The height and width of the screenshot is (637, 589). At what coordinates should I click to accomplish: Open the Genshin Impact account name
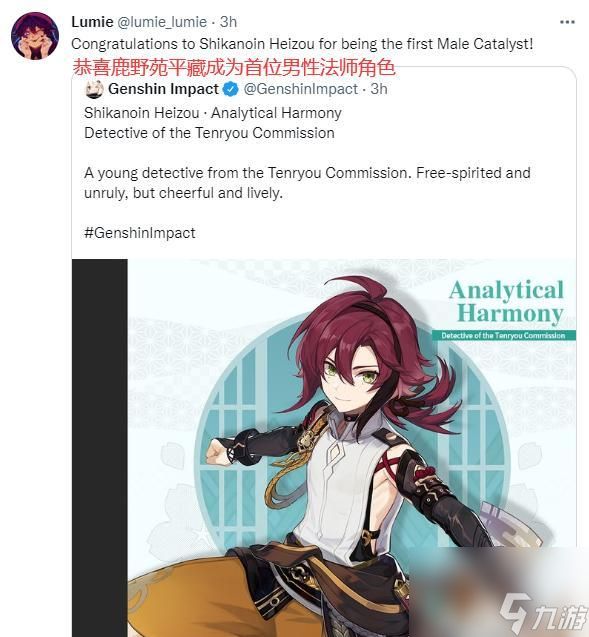coord(163,89)
